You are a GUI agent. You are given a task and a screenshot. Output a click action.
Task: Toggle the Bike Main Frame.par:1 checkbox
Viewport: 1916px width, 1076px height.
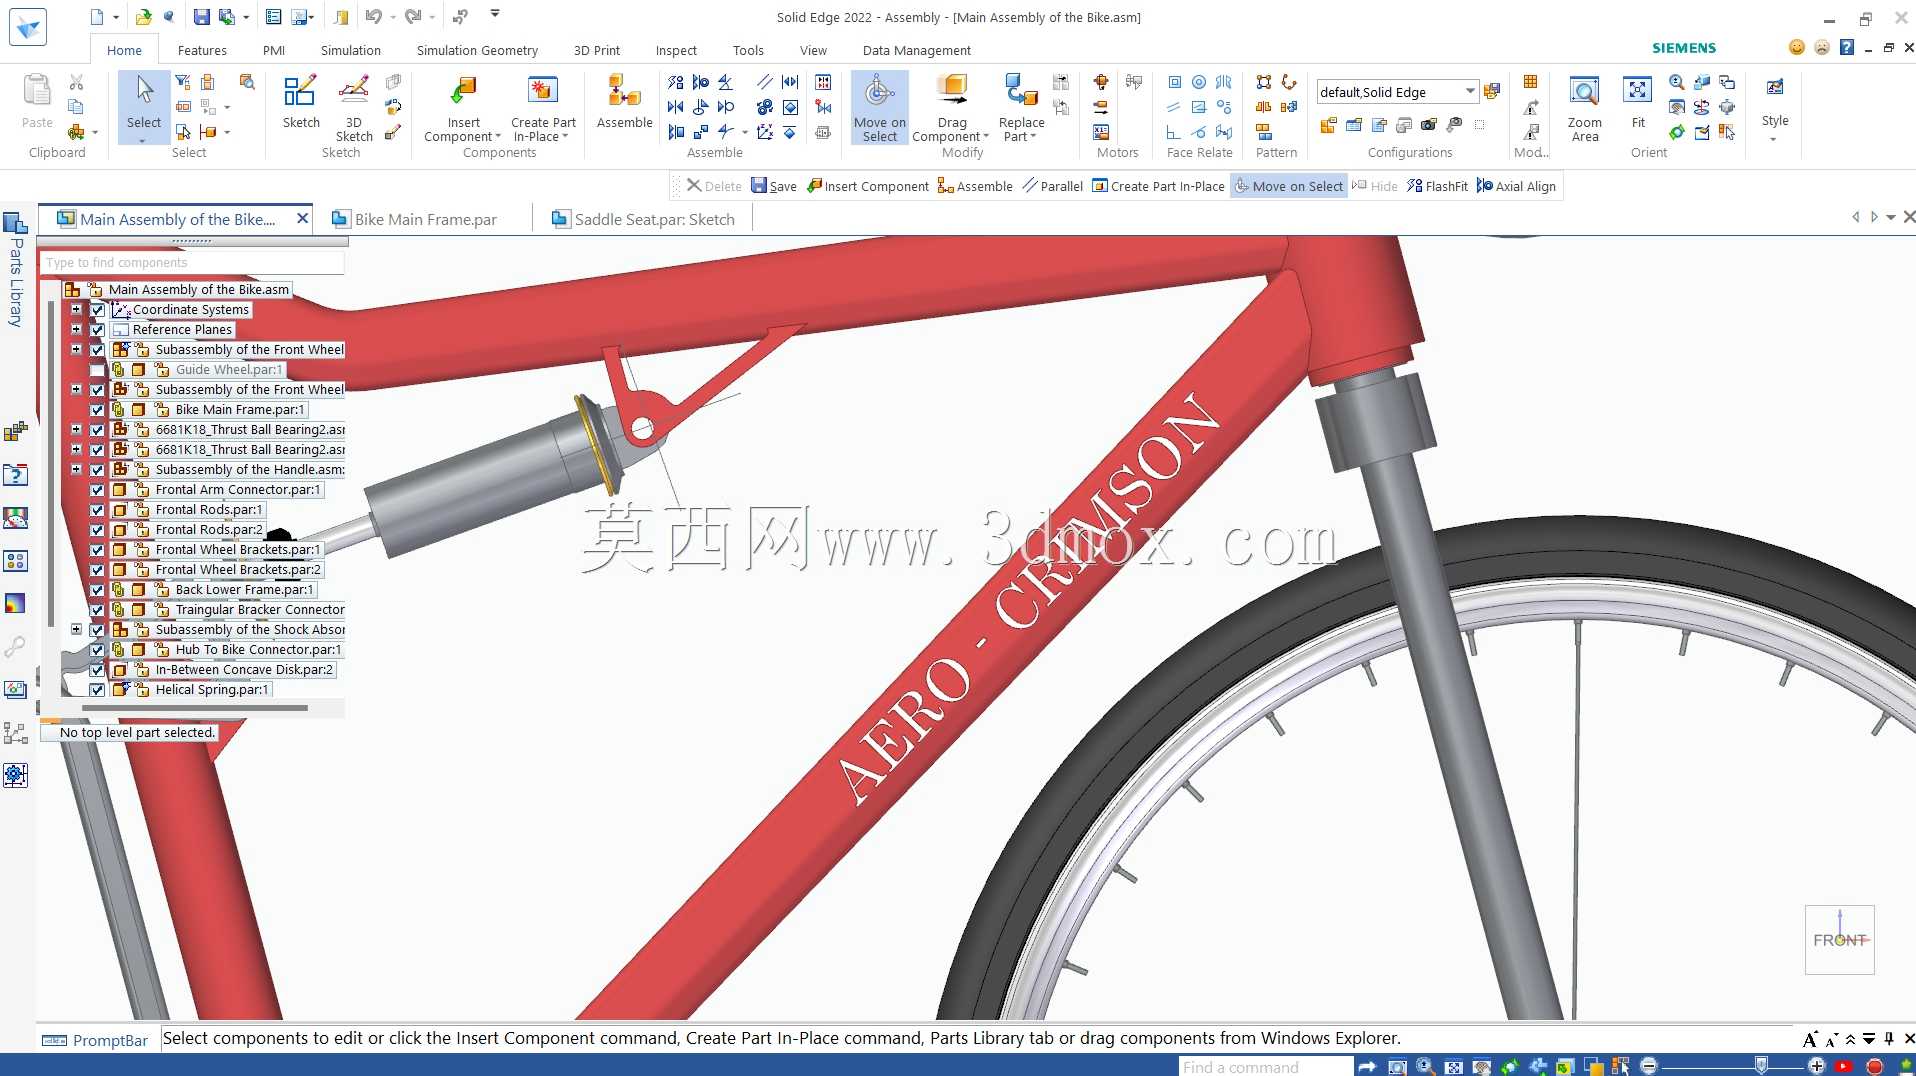pos(97,410)
